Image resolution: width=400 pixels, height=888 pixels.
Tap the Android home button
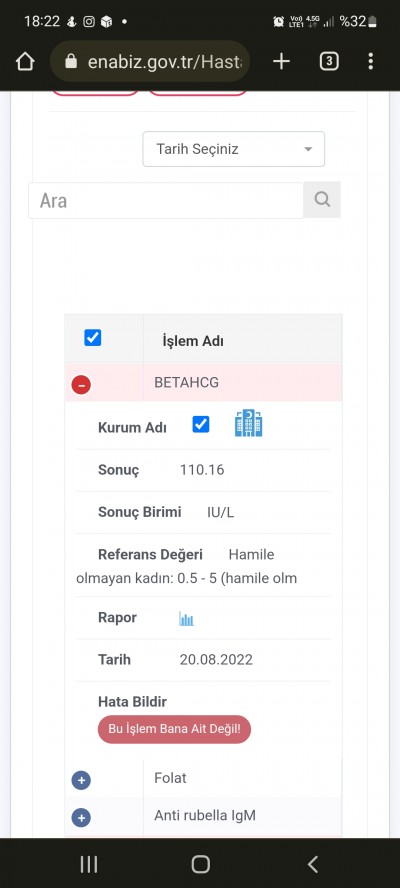pyautogui.click(x=201, y=864)
